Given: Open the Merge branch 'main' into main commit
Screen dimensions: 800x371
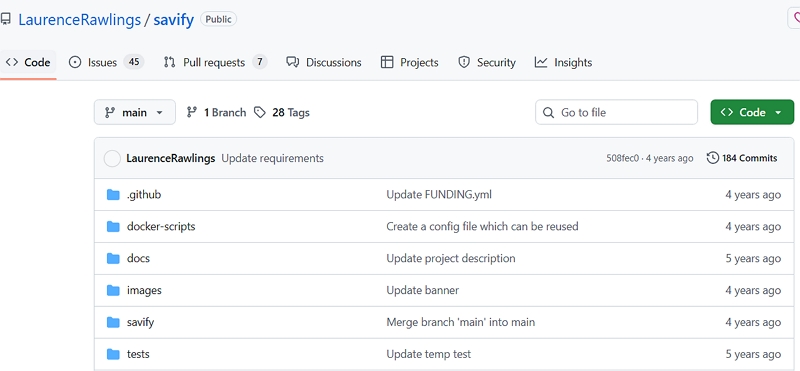Looking at the screenshot, I should (460, 322).
